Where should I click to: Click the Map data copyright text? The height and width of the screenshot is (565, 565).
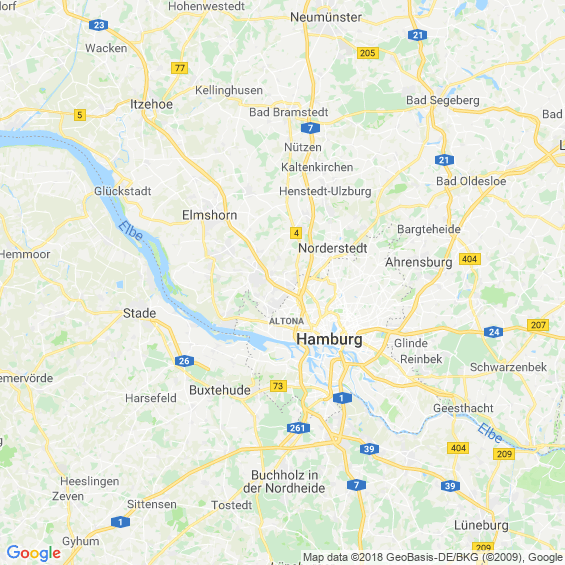coord(434,557)
